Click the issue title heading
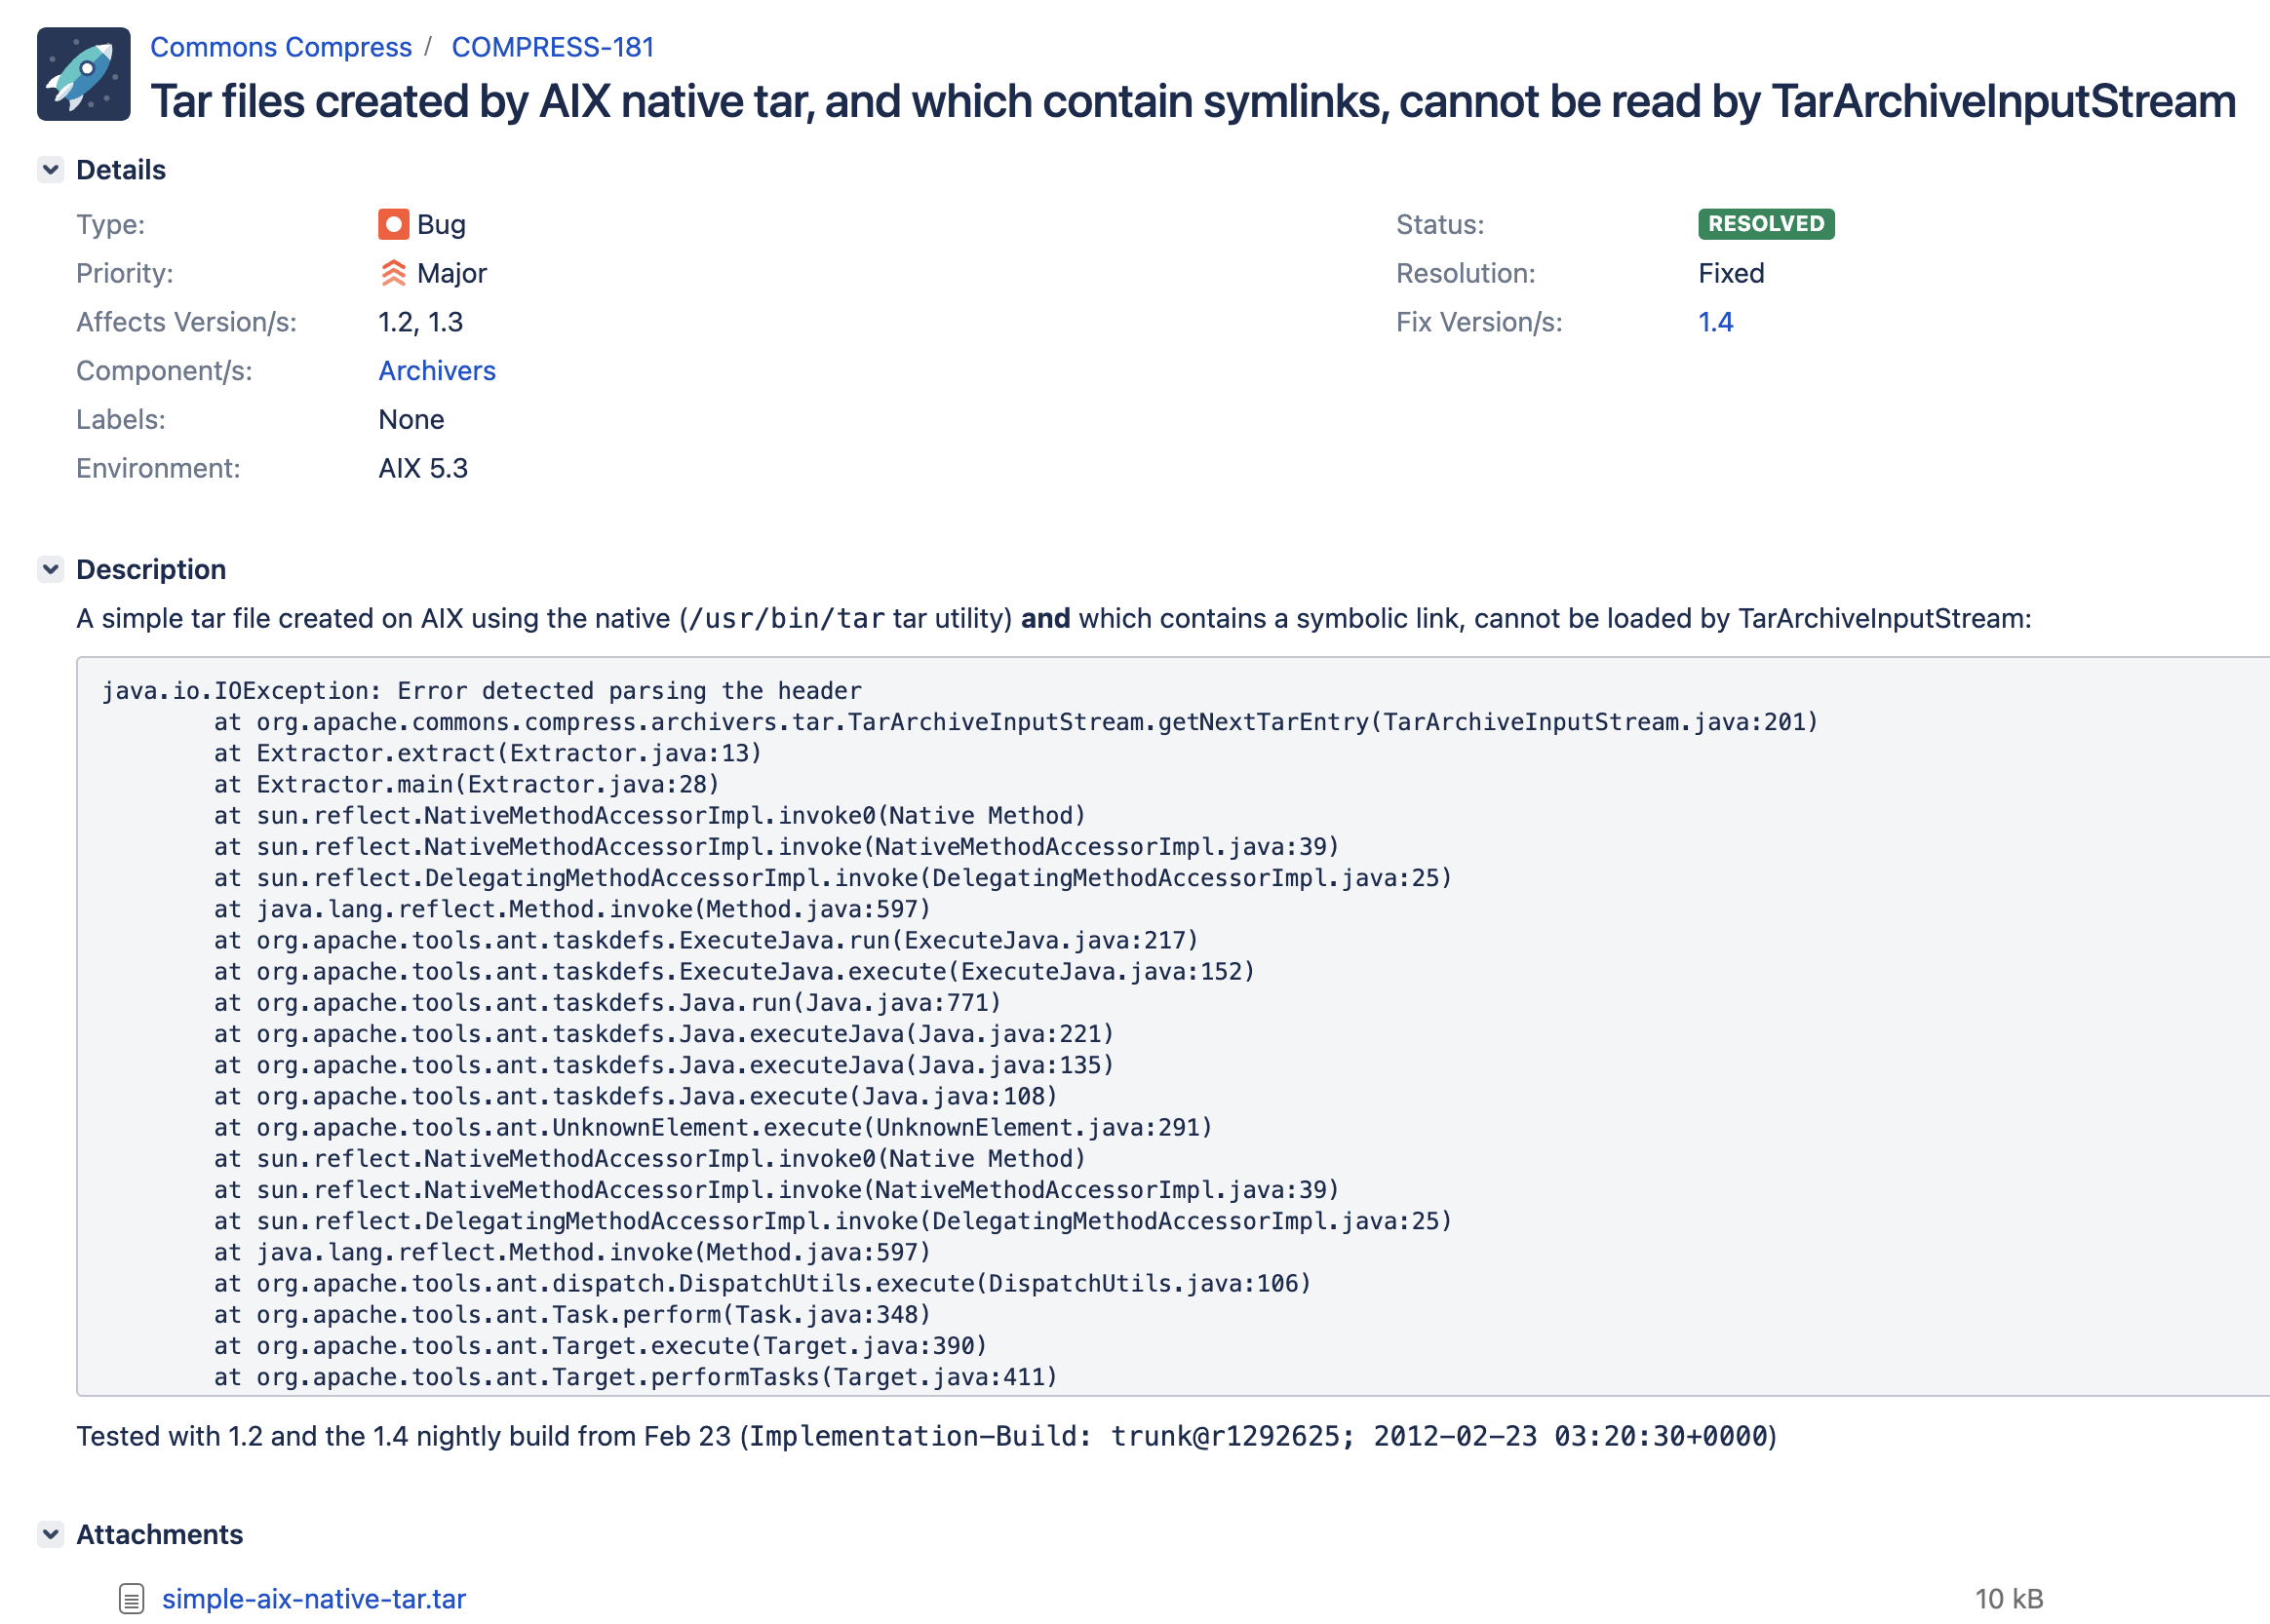 (1192, 102)
